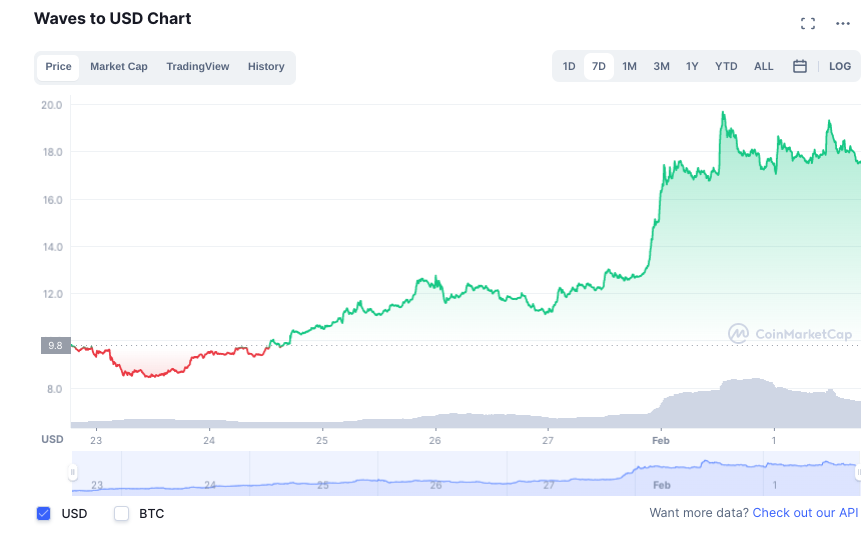Click the mini timeline range selector
Viewport: 868px width, 546px height.
(465, 473)
